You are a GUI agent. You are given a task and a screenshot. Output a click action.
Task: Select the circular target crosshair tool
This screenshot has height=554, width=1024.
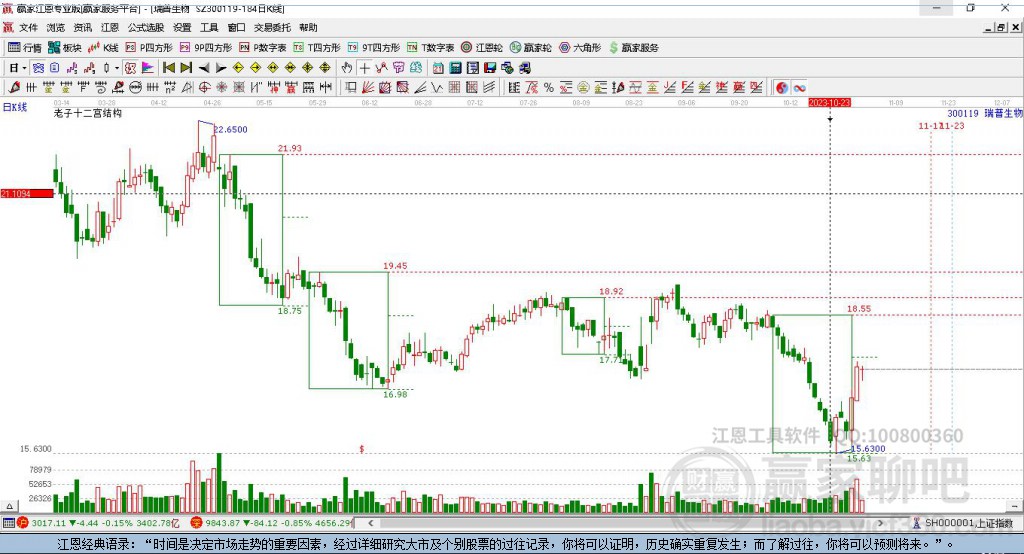click(x=204, y=88)
